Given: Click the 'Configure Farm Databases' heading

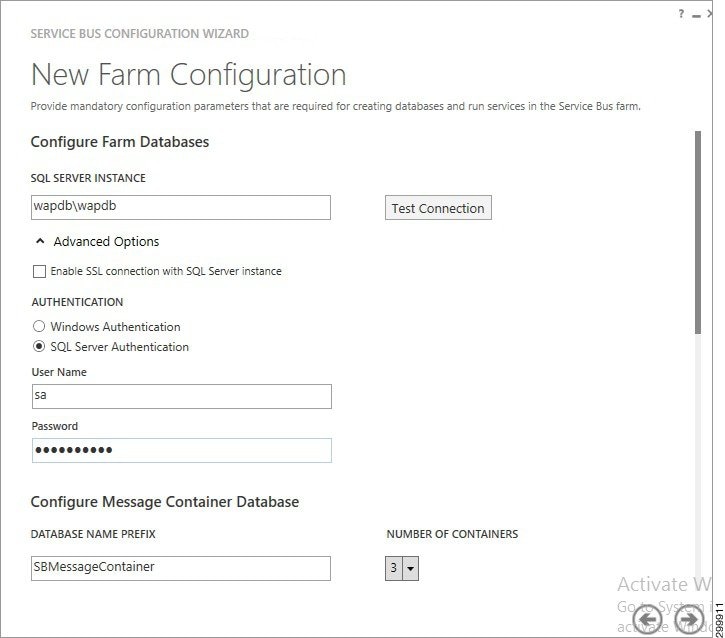Looking at the screenshot, I should tap(120, 141).
